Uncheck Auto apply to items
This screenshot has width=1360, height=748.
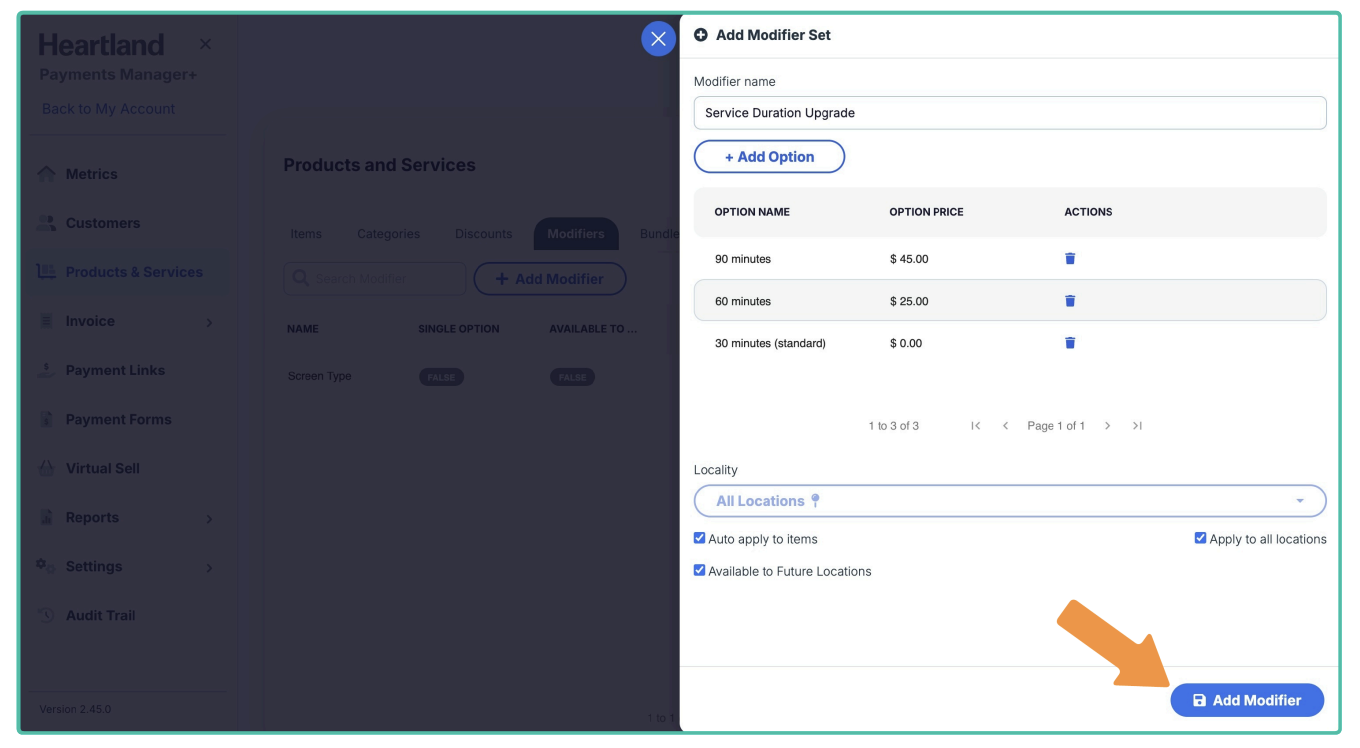[700, 538]
